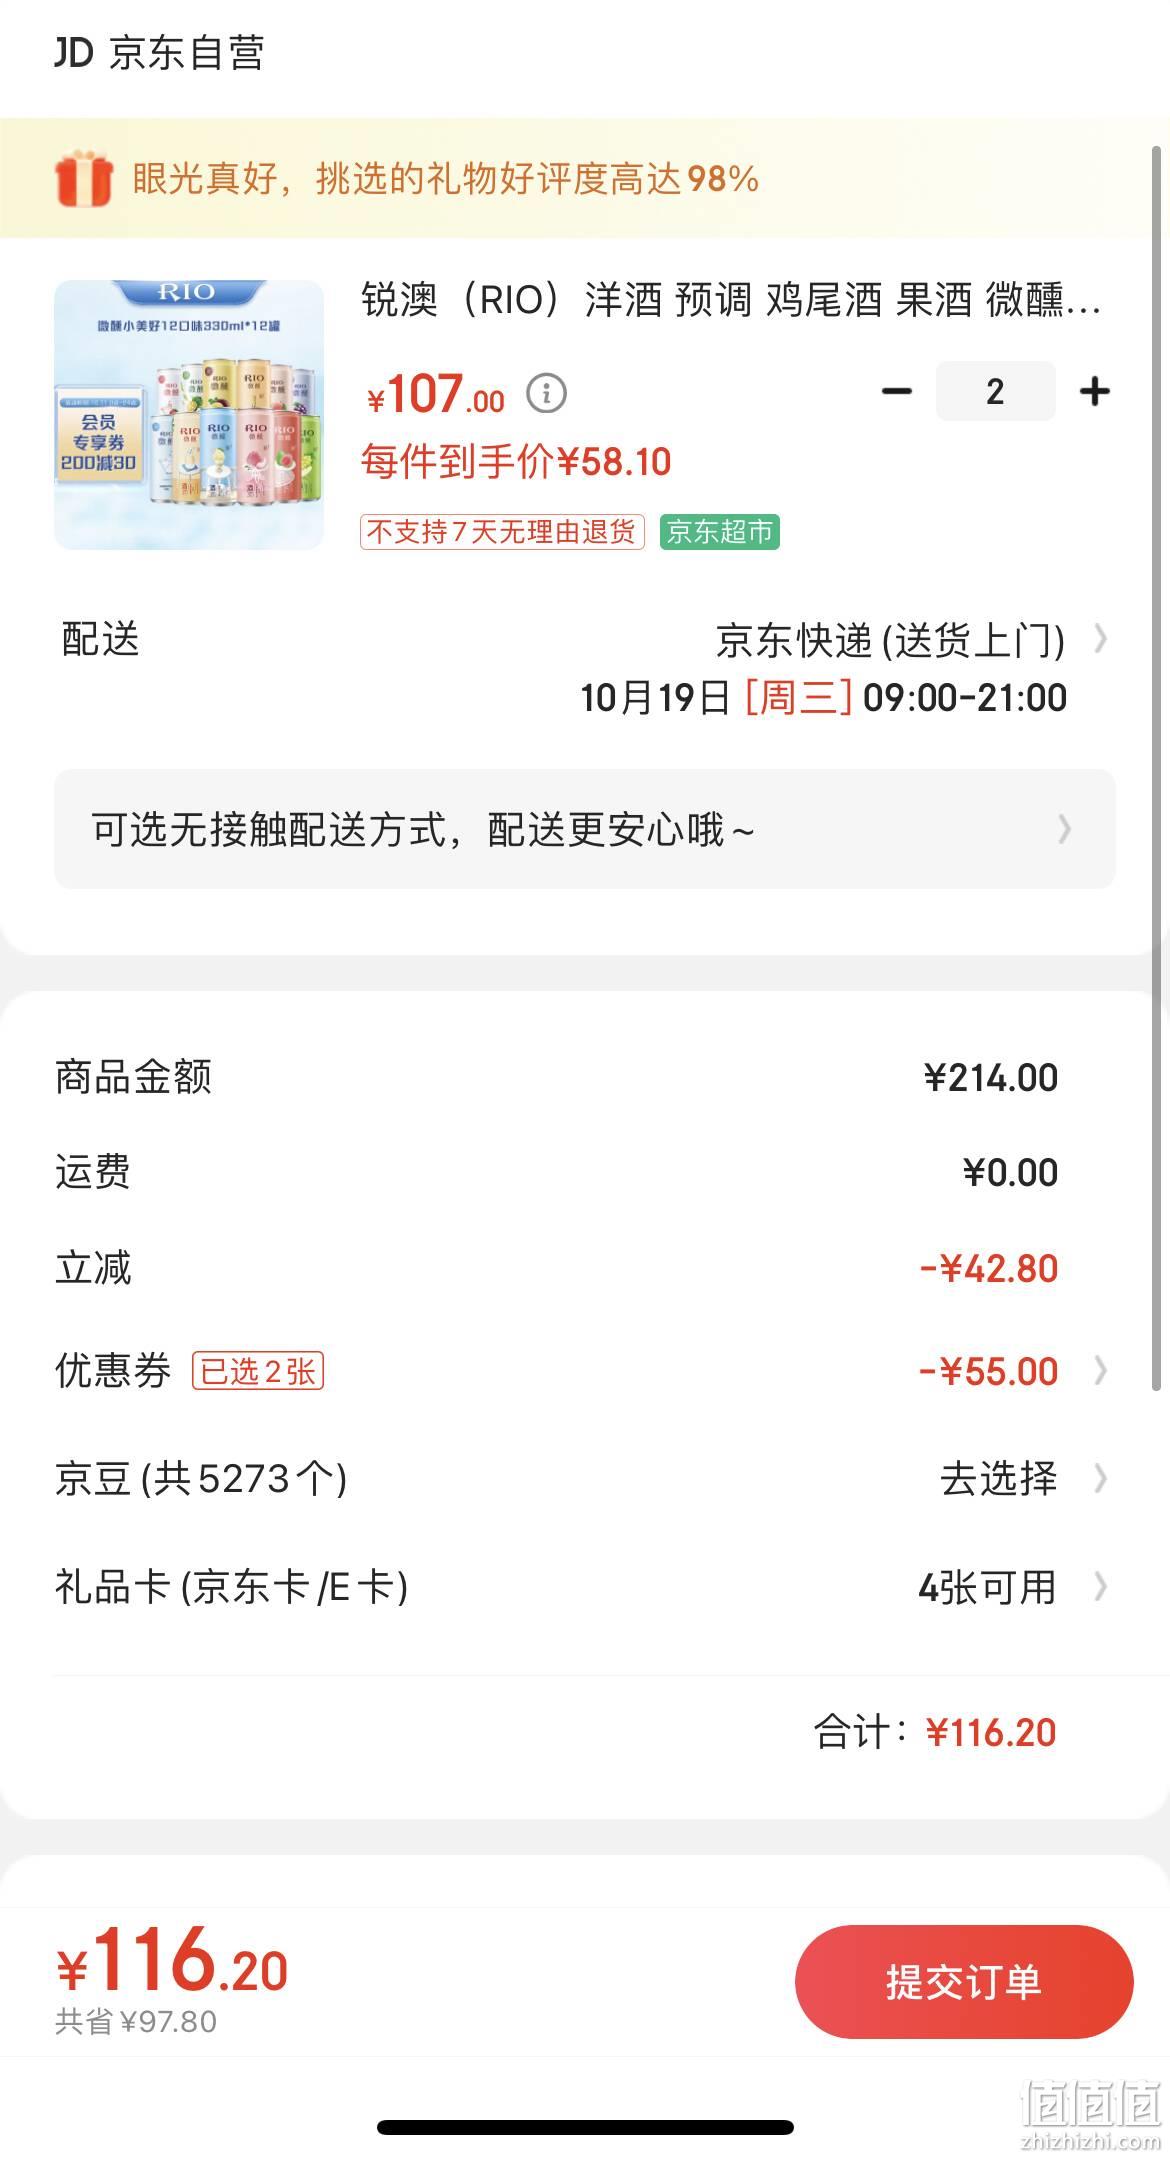Expand the 优惠券 coupon selection chevron
1170x2159 pixels.
pos(1100,1370)
